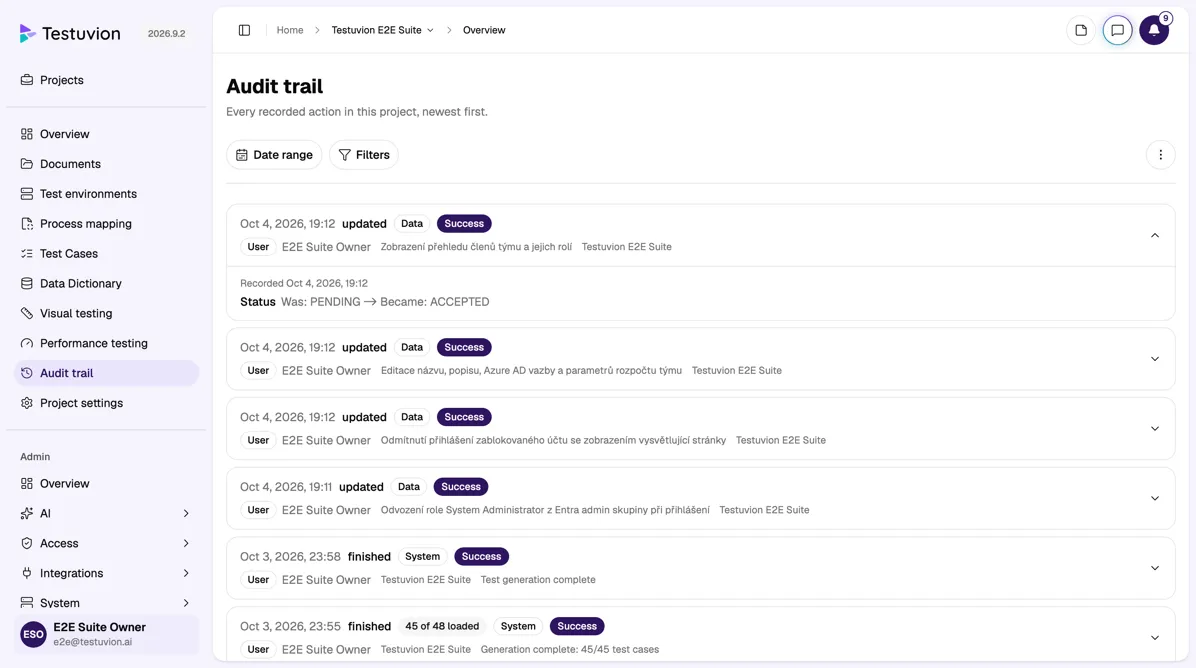Open Data Dictionary
This screenshot has width=1196, height=668.
coord(107,284)
